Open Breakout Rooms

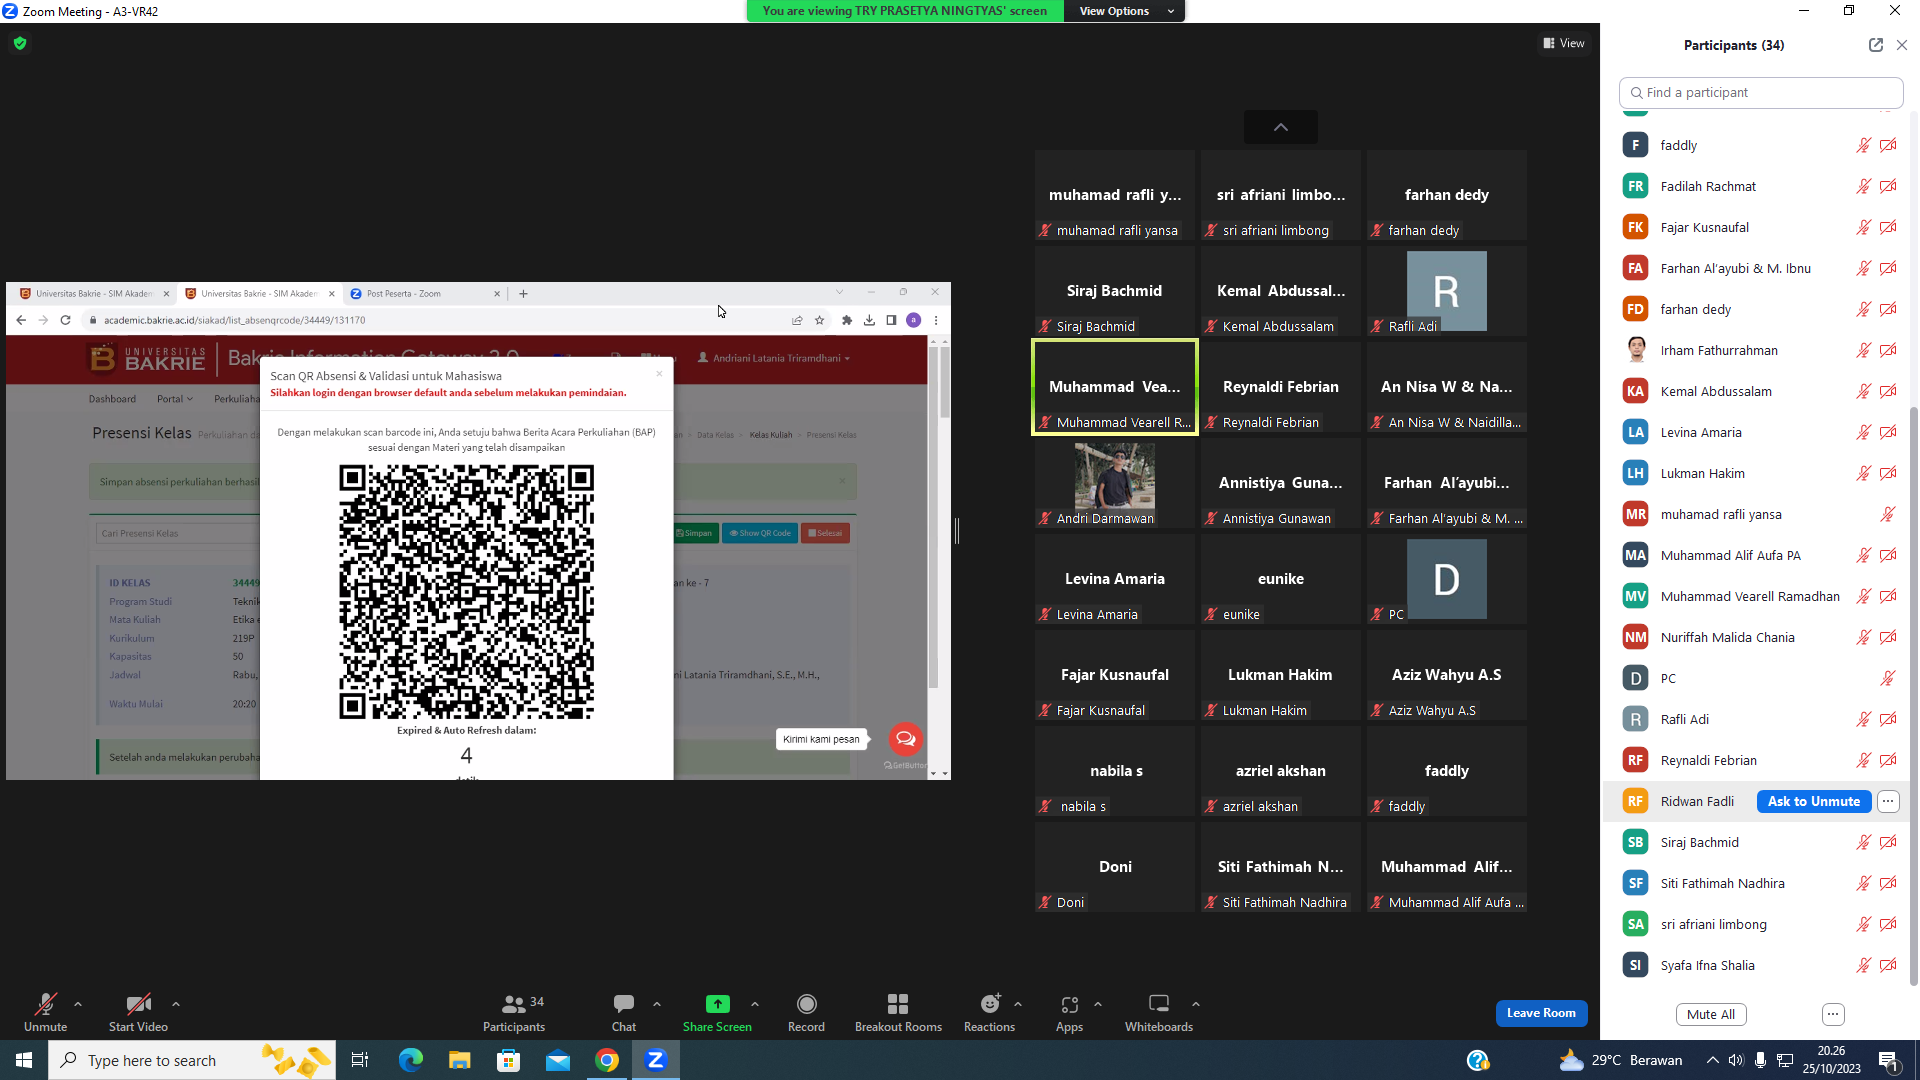(898, 1012)
